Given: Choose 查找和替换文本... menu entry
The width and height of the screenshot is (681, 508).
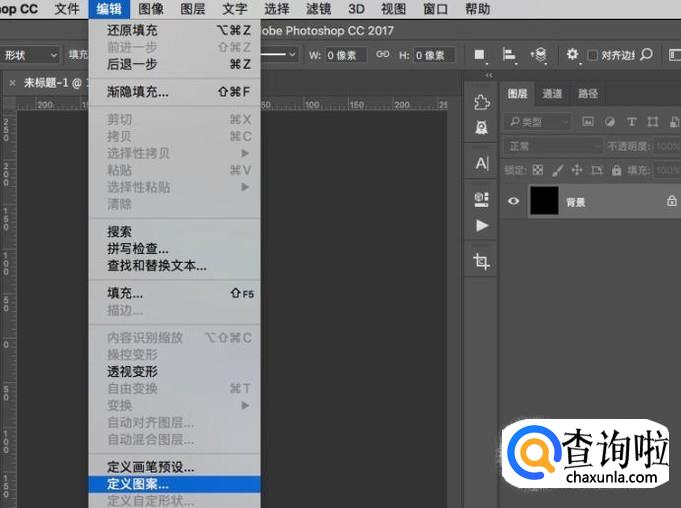Looking at the screenshot, I should (x=174, y=266).
